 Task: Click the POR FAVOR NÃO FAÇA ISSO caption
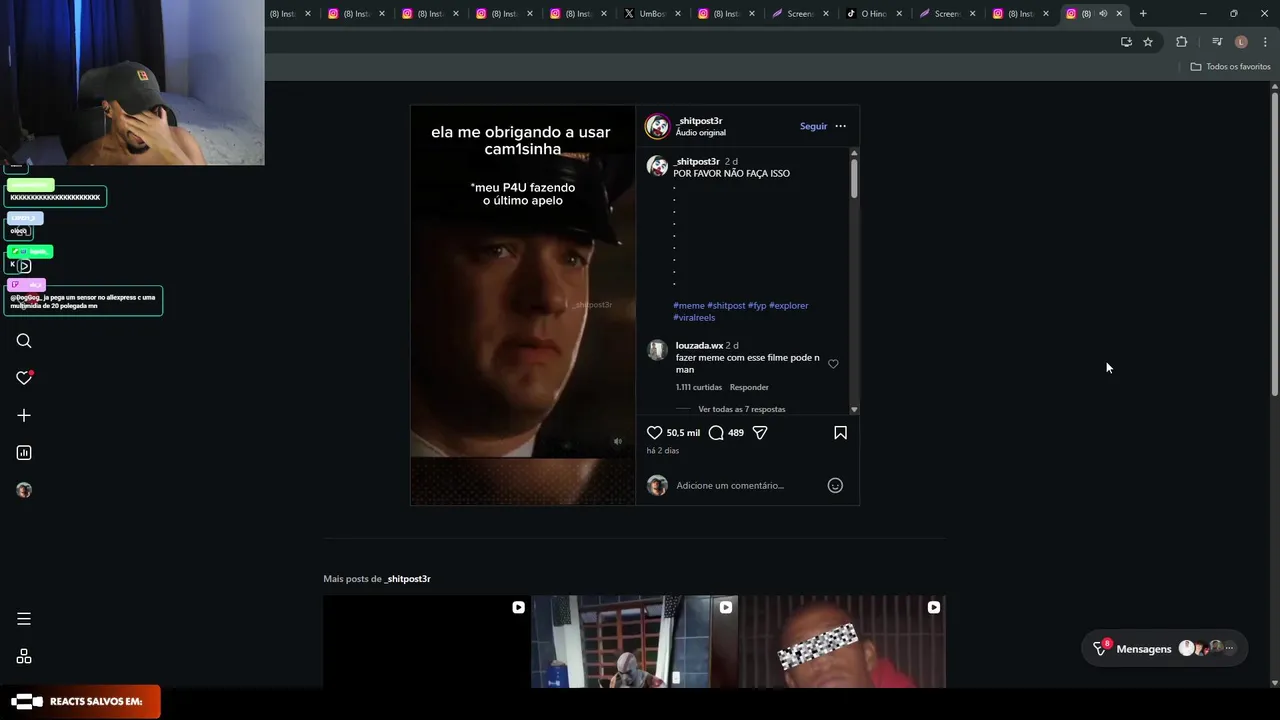click(x=731, y=174)
